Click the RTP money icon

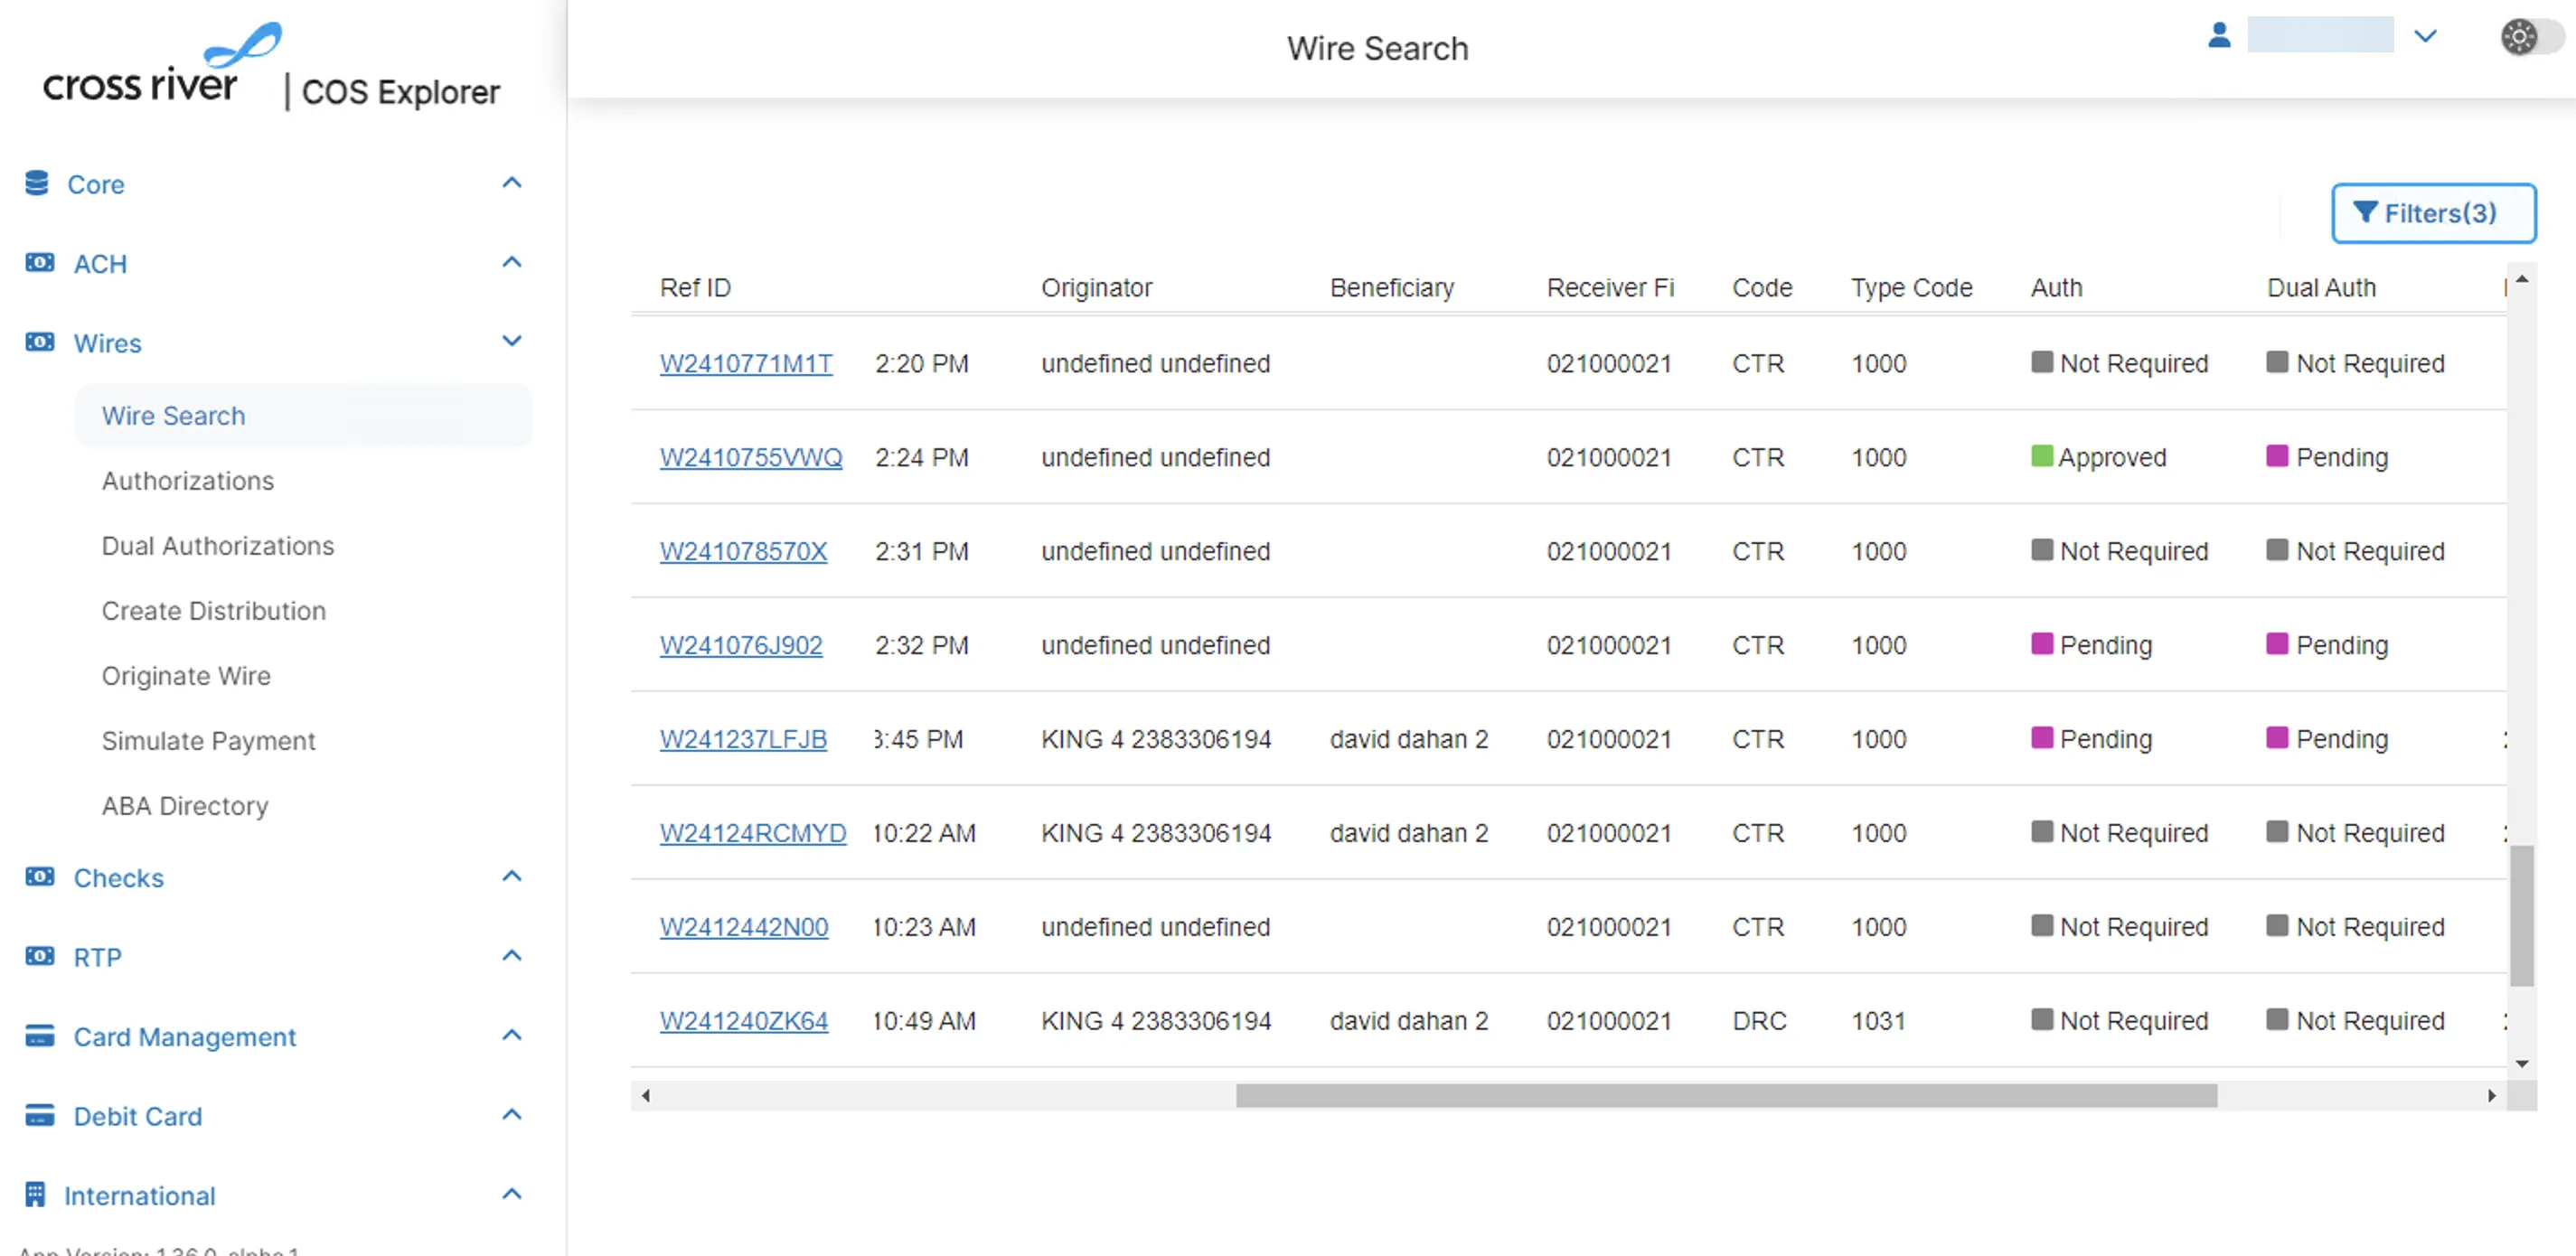coord(39,956)
